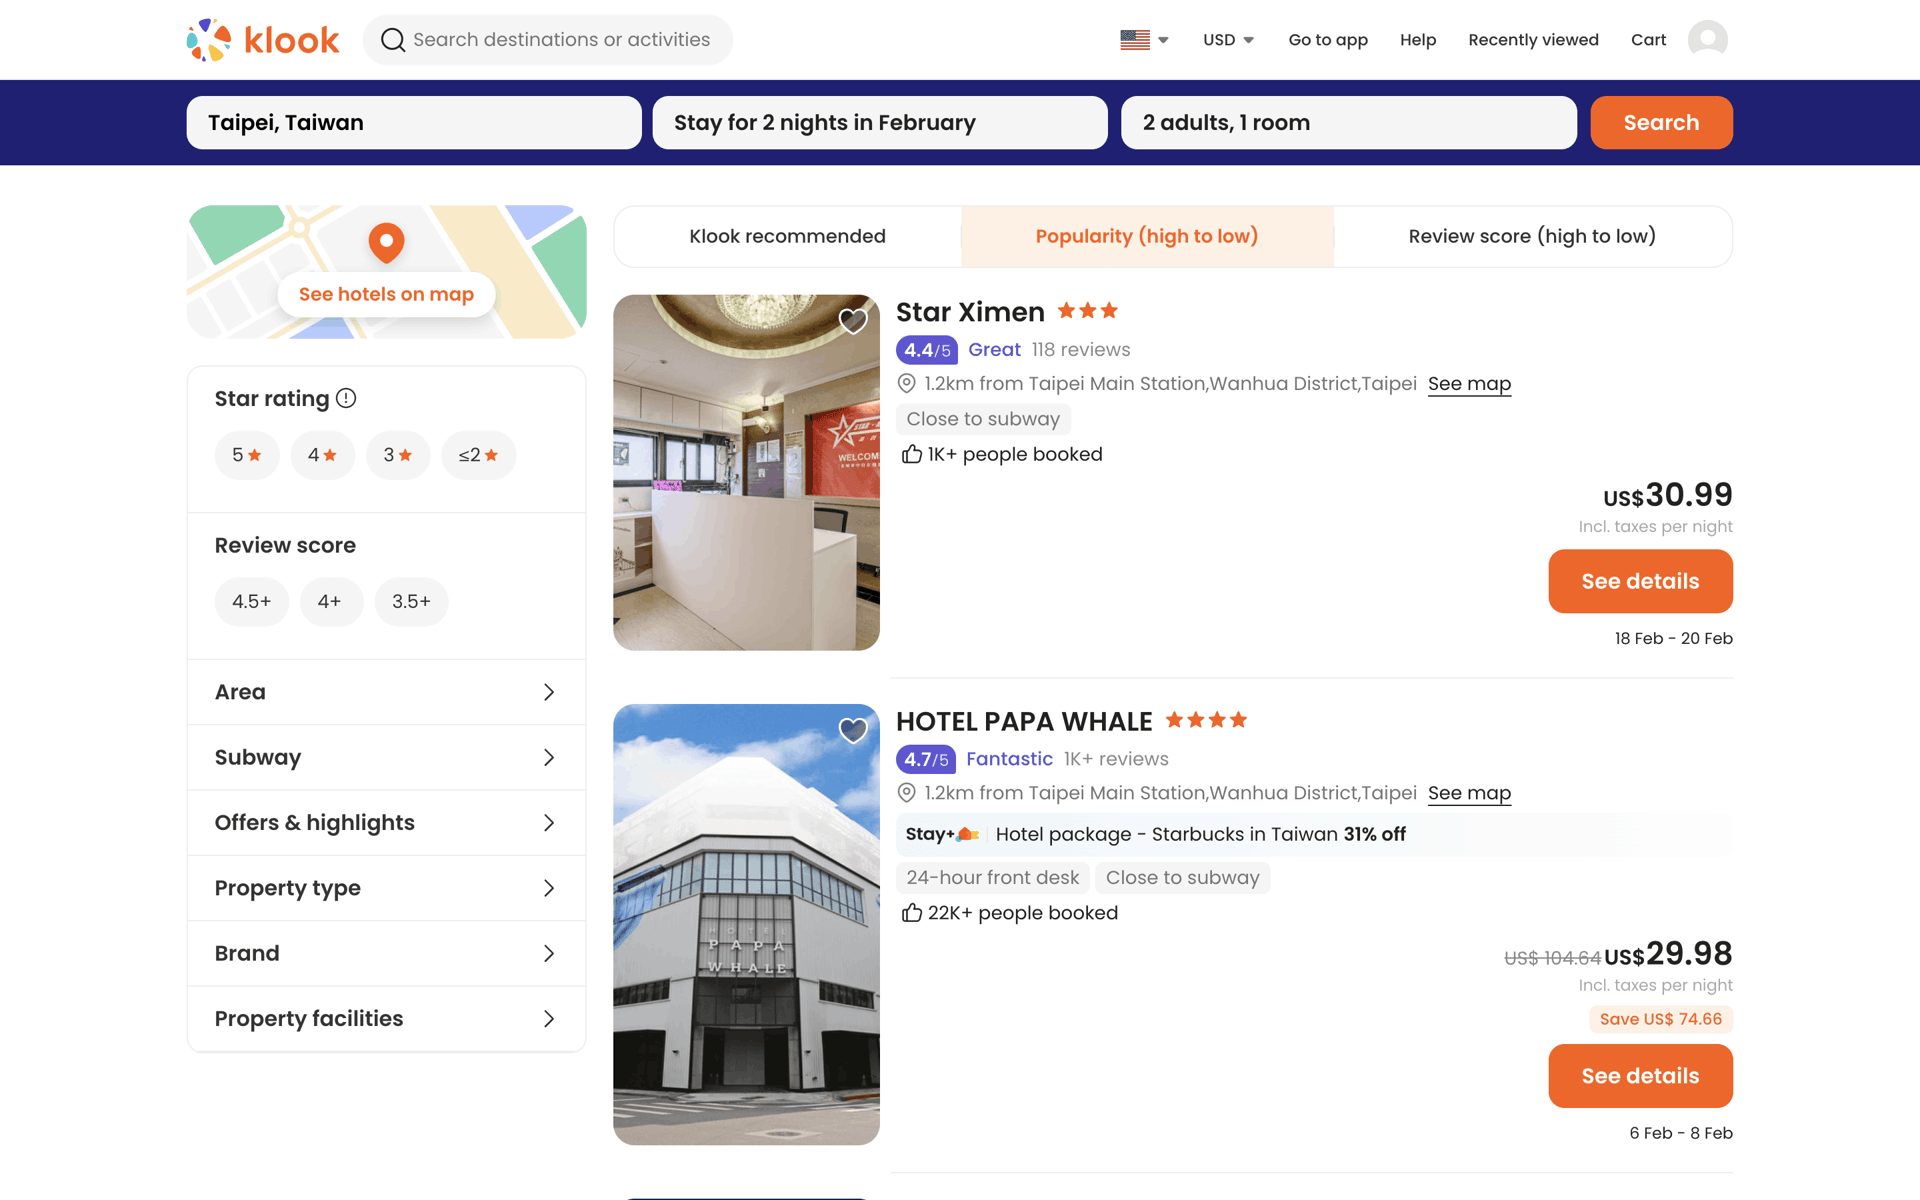Open the stay dates selector
Screen dimensions: 1920x1200
(x=880, y=122)
